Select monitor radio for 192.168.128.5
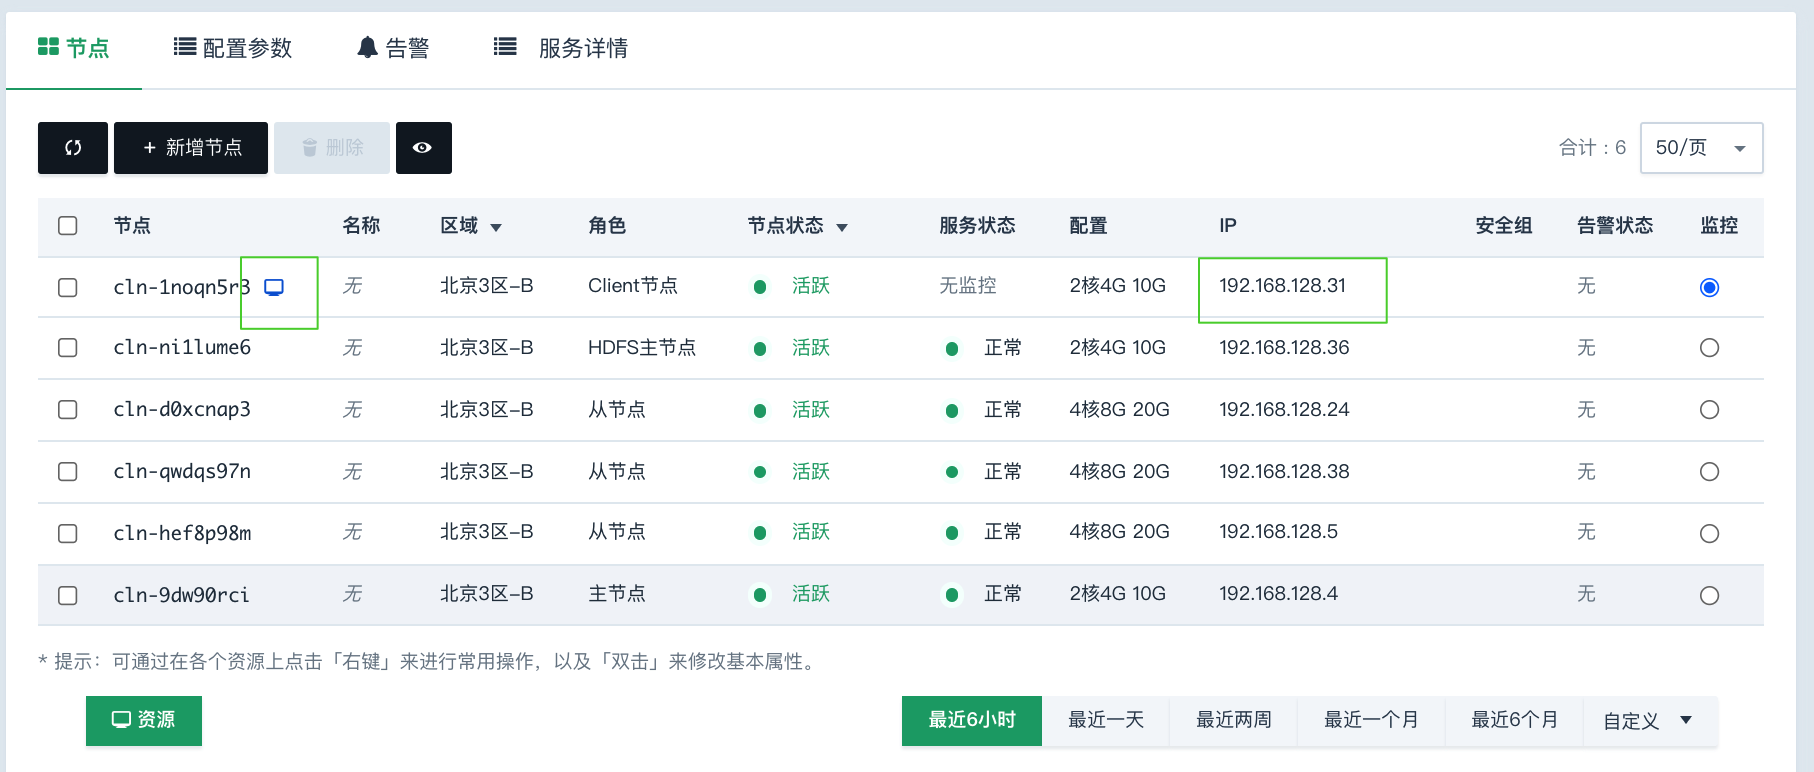Image resolution: width=1814 pixels, height=772 pixels. [1710, 534]
